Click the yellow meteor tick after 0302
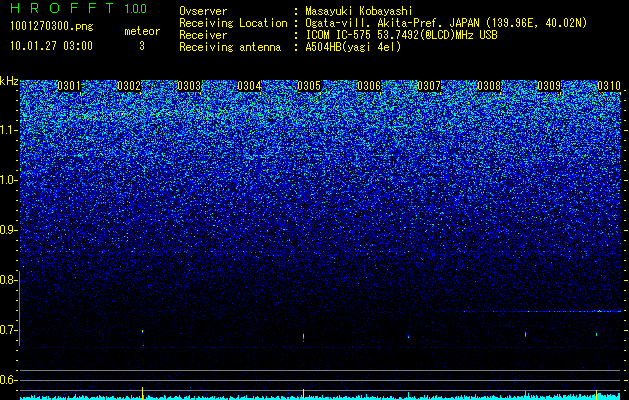 pyautogui.click(x=142, y=392)
